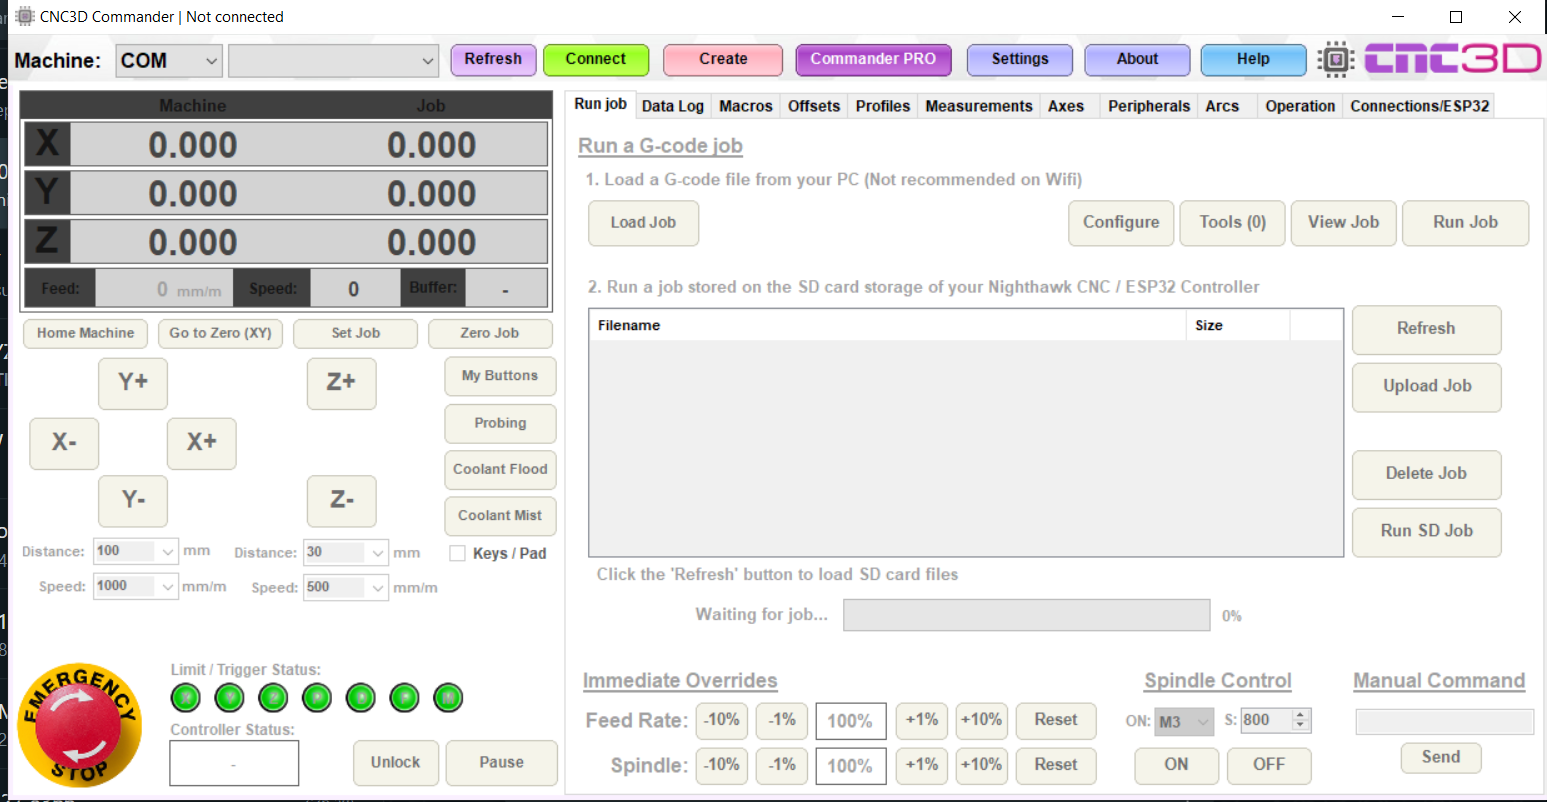The image size is (1547, 802).
Task: Open the Operation tab
Action: point(1300,106)
